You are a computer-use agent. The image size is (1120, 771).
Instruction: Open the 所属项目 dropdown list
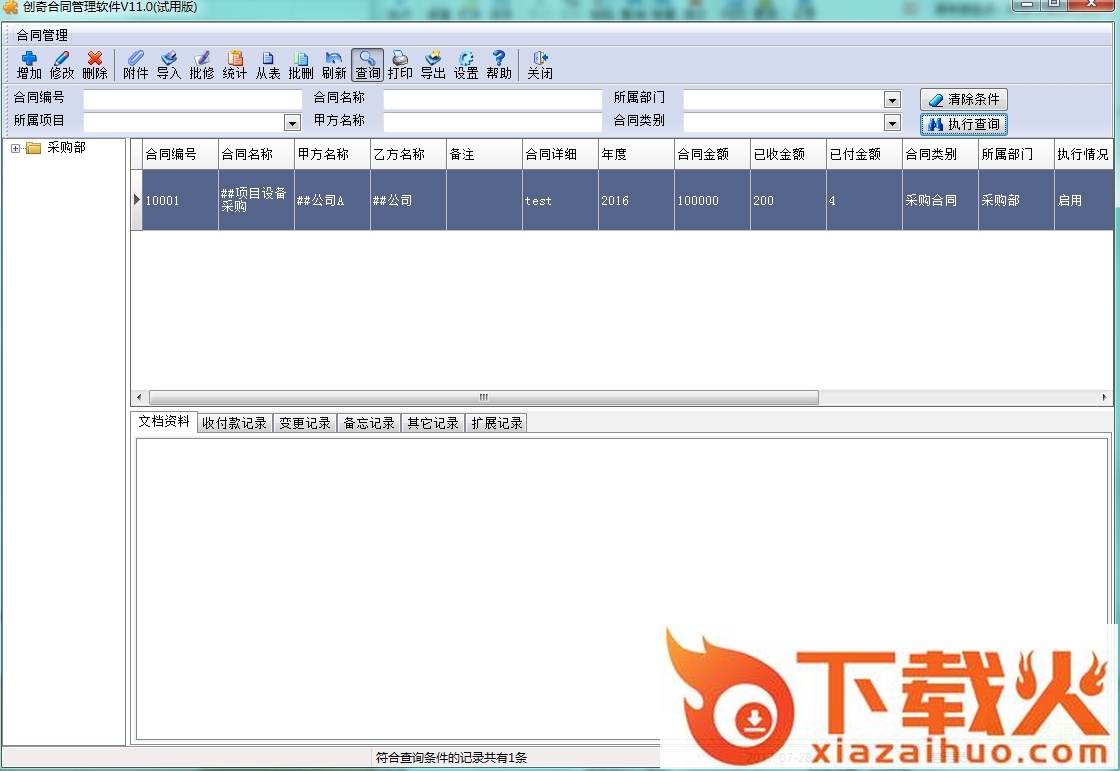(x=292, y=123)
